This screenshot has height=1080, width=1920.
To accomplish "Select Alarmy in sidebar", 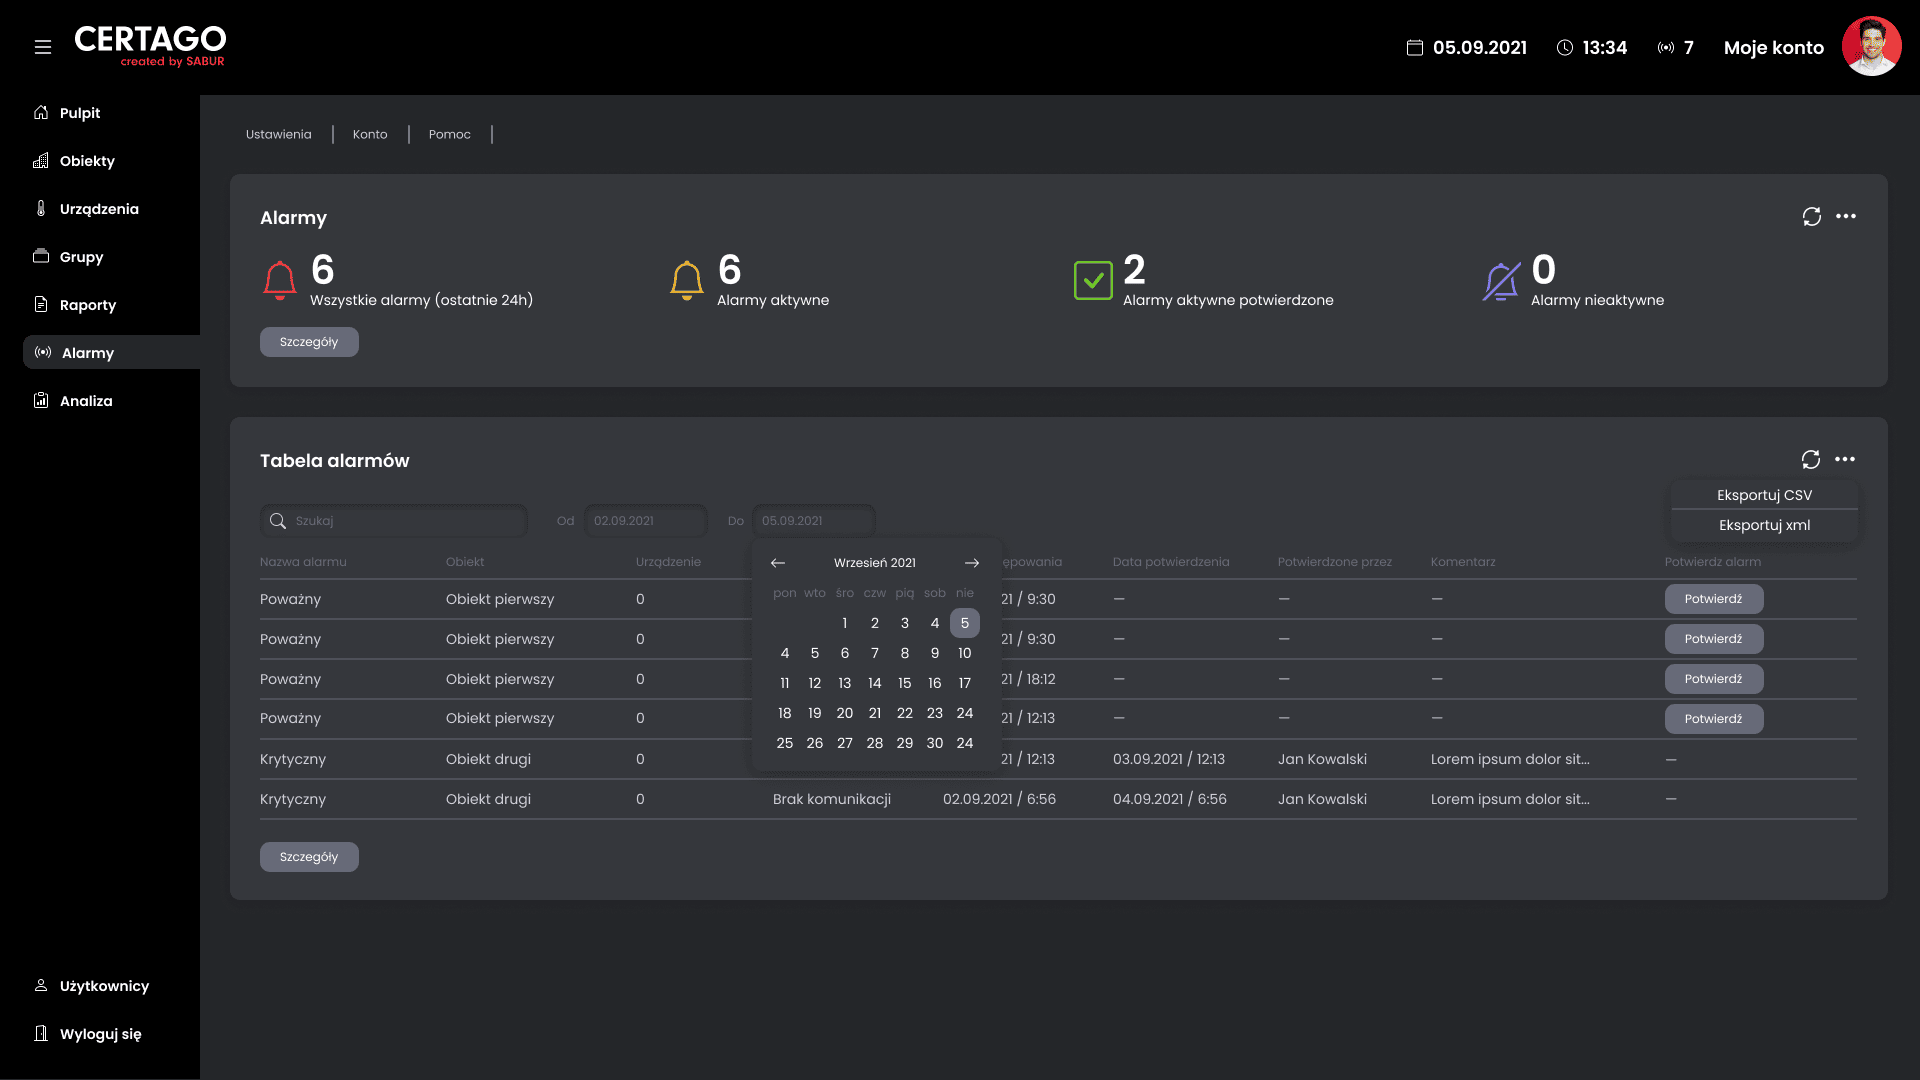I will tap(111, 353).
